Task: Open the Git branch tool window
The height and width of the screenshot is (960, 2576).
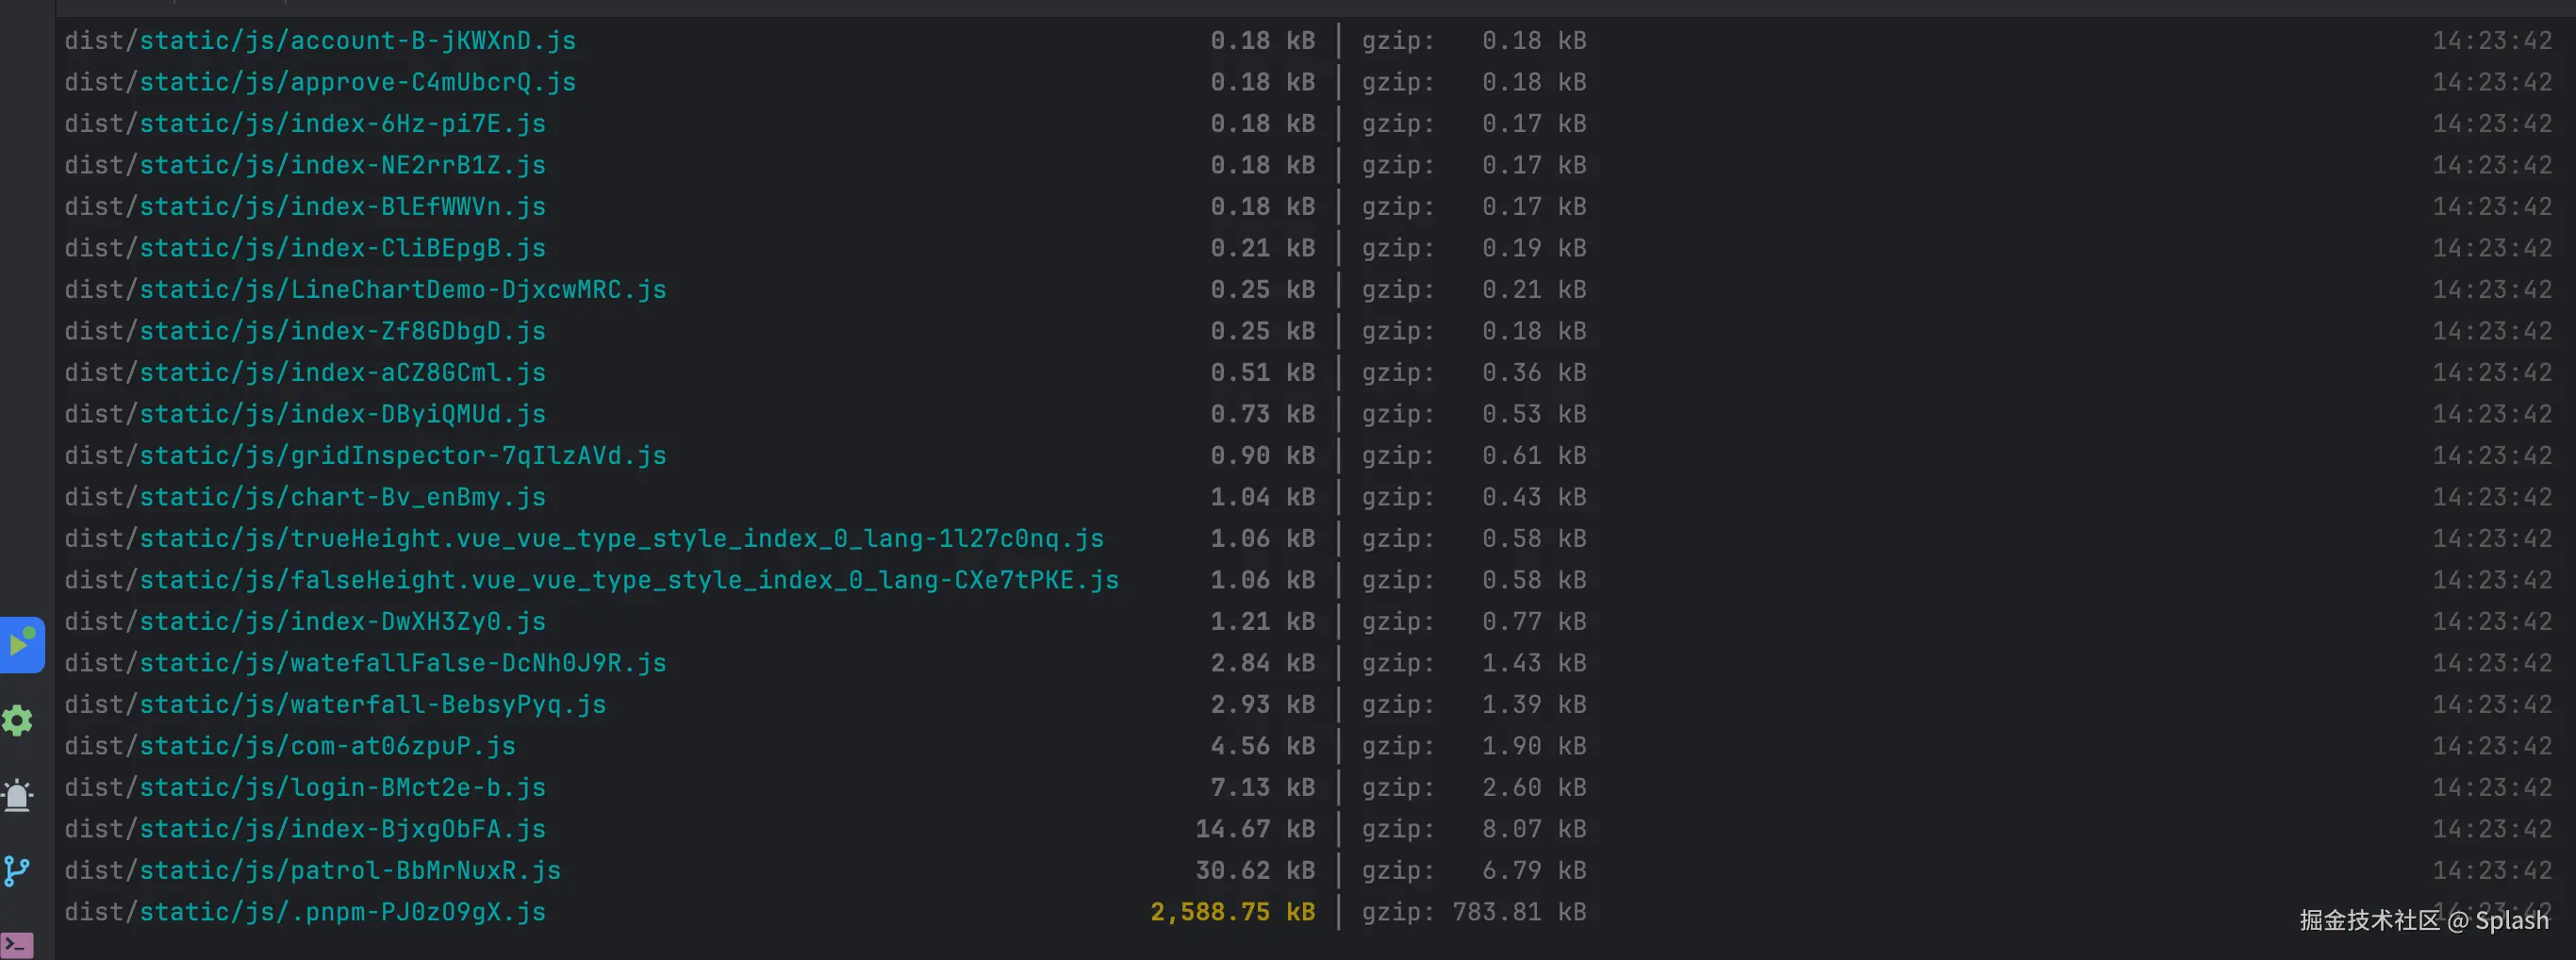Action: click(18, 871)
